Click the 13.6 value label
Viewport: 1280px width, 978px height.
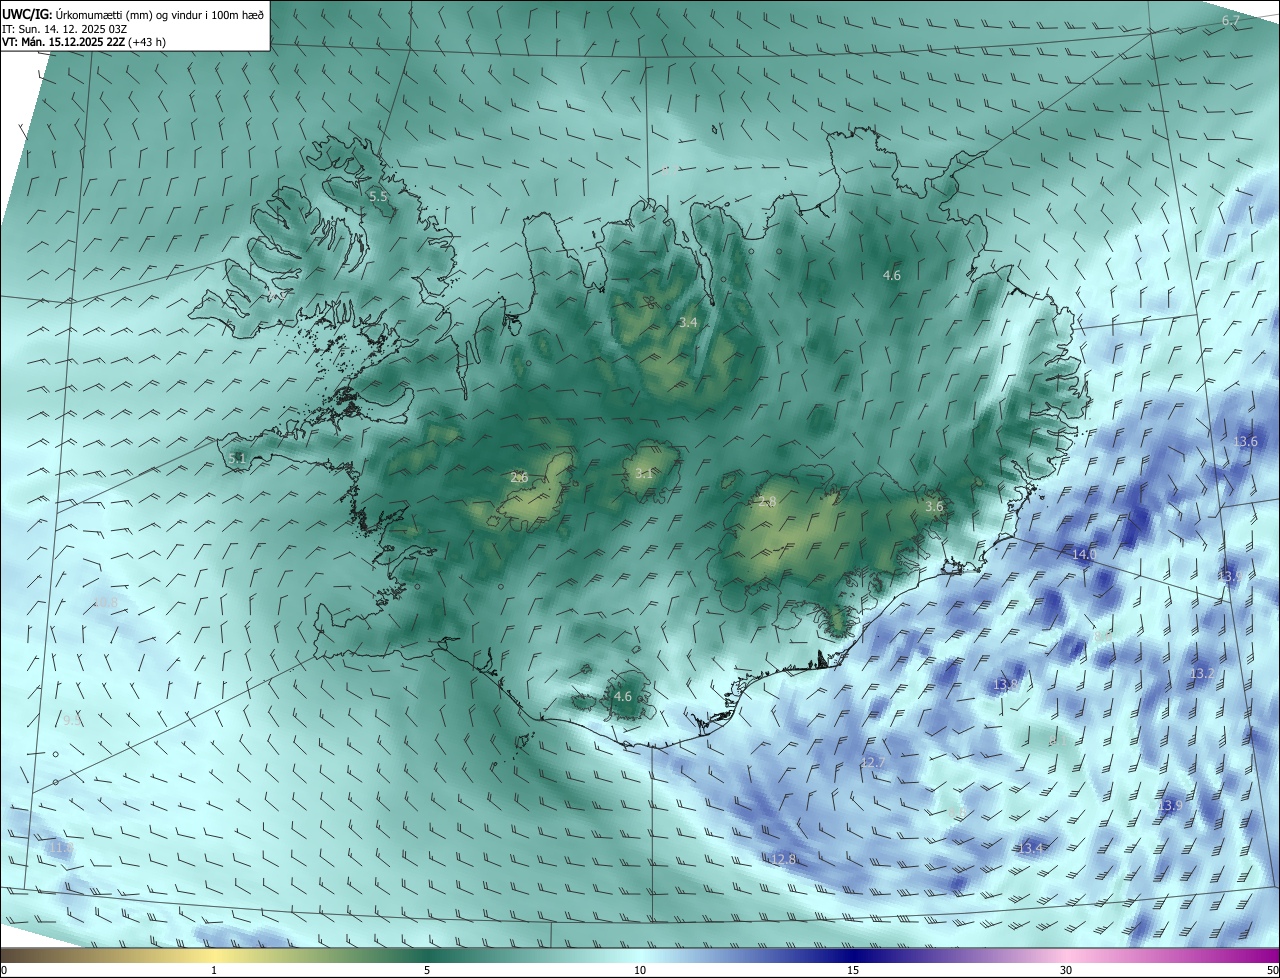[1245, 442]
